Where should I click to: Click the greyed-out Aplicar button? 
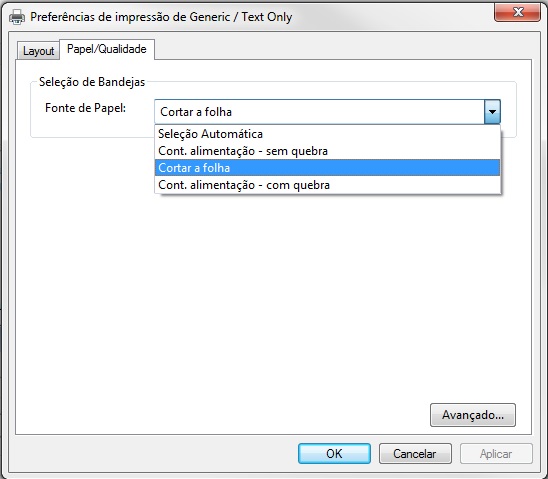[x=496, y=453]
